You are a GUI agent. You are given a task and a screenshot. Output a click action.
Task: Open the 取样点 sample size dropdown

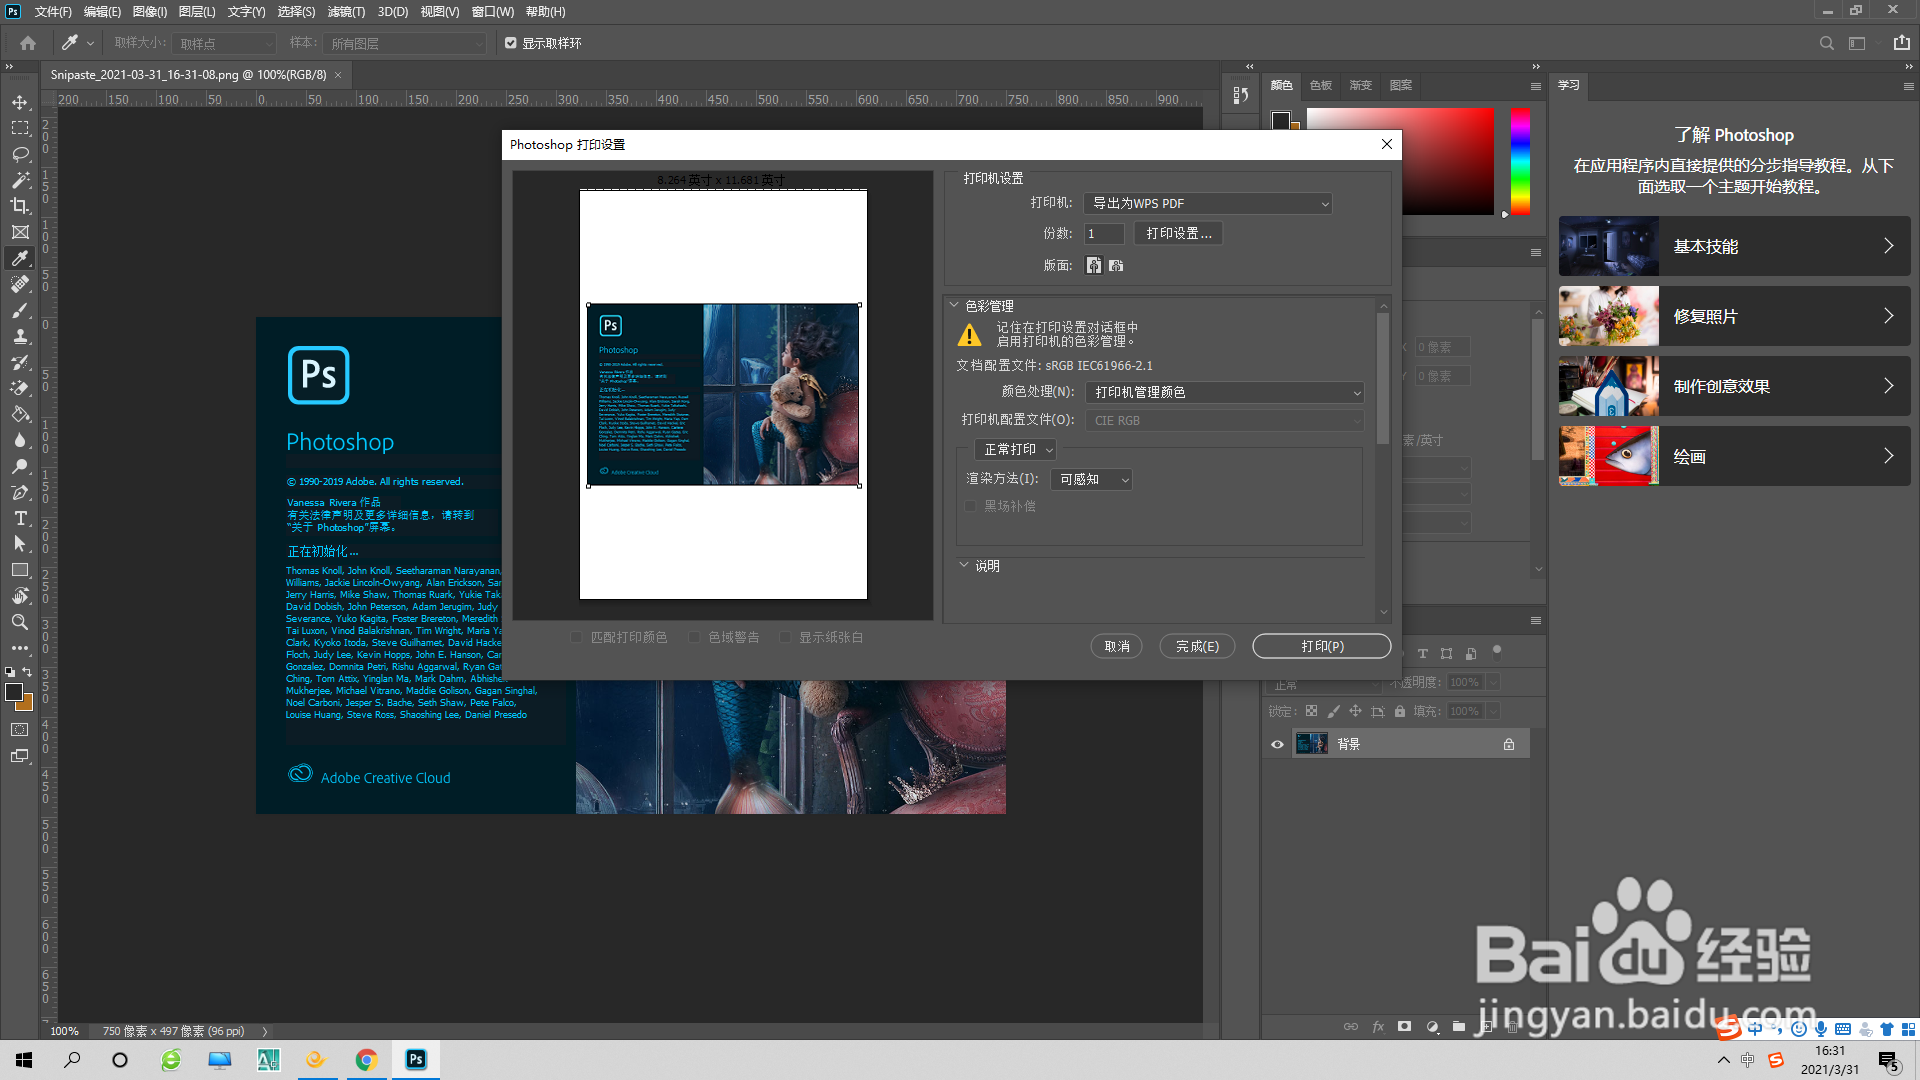pyautogui.click(x=224, y=44)
